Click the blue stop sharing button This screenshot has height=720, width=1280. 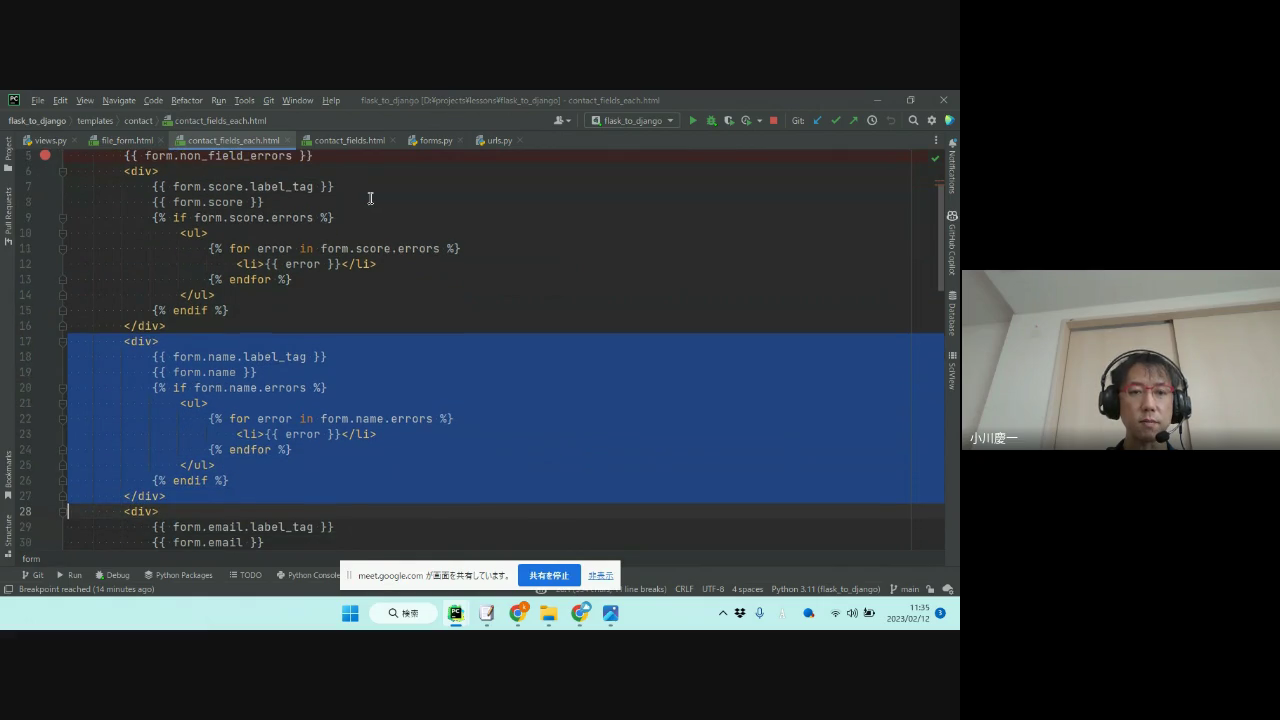tap(548, 576)
